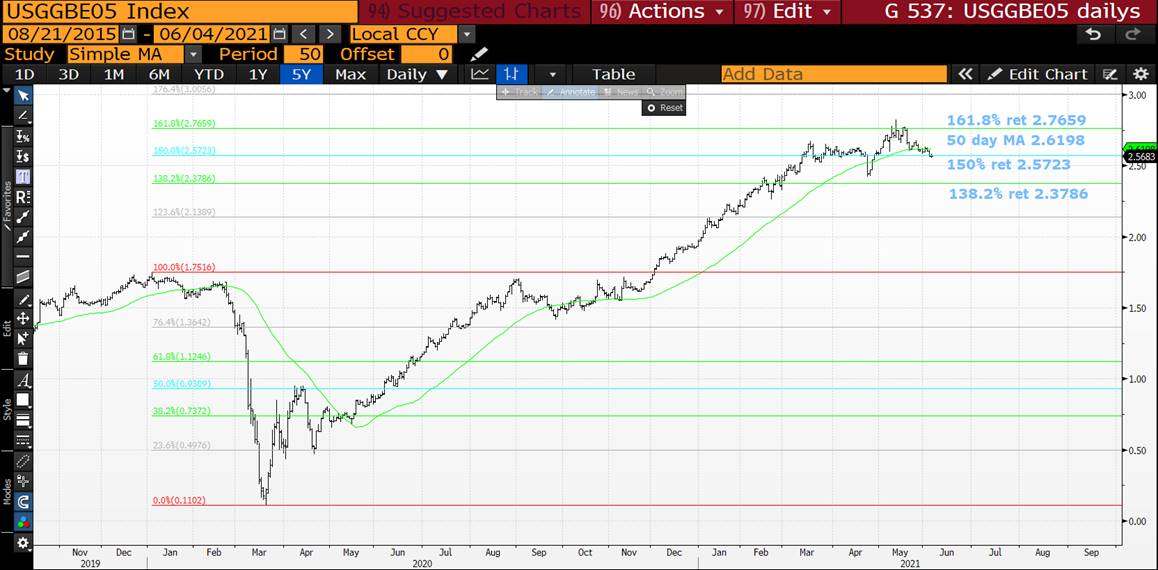Viewport: 1158px width, 570px height.
Task: Click the Edit Chart button
Action: [1038, 74]
